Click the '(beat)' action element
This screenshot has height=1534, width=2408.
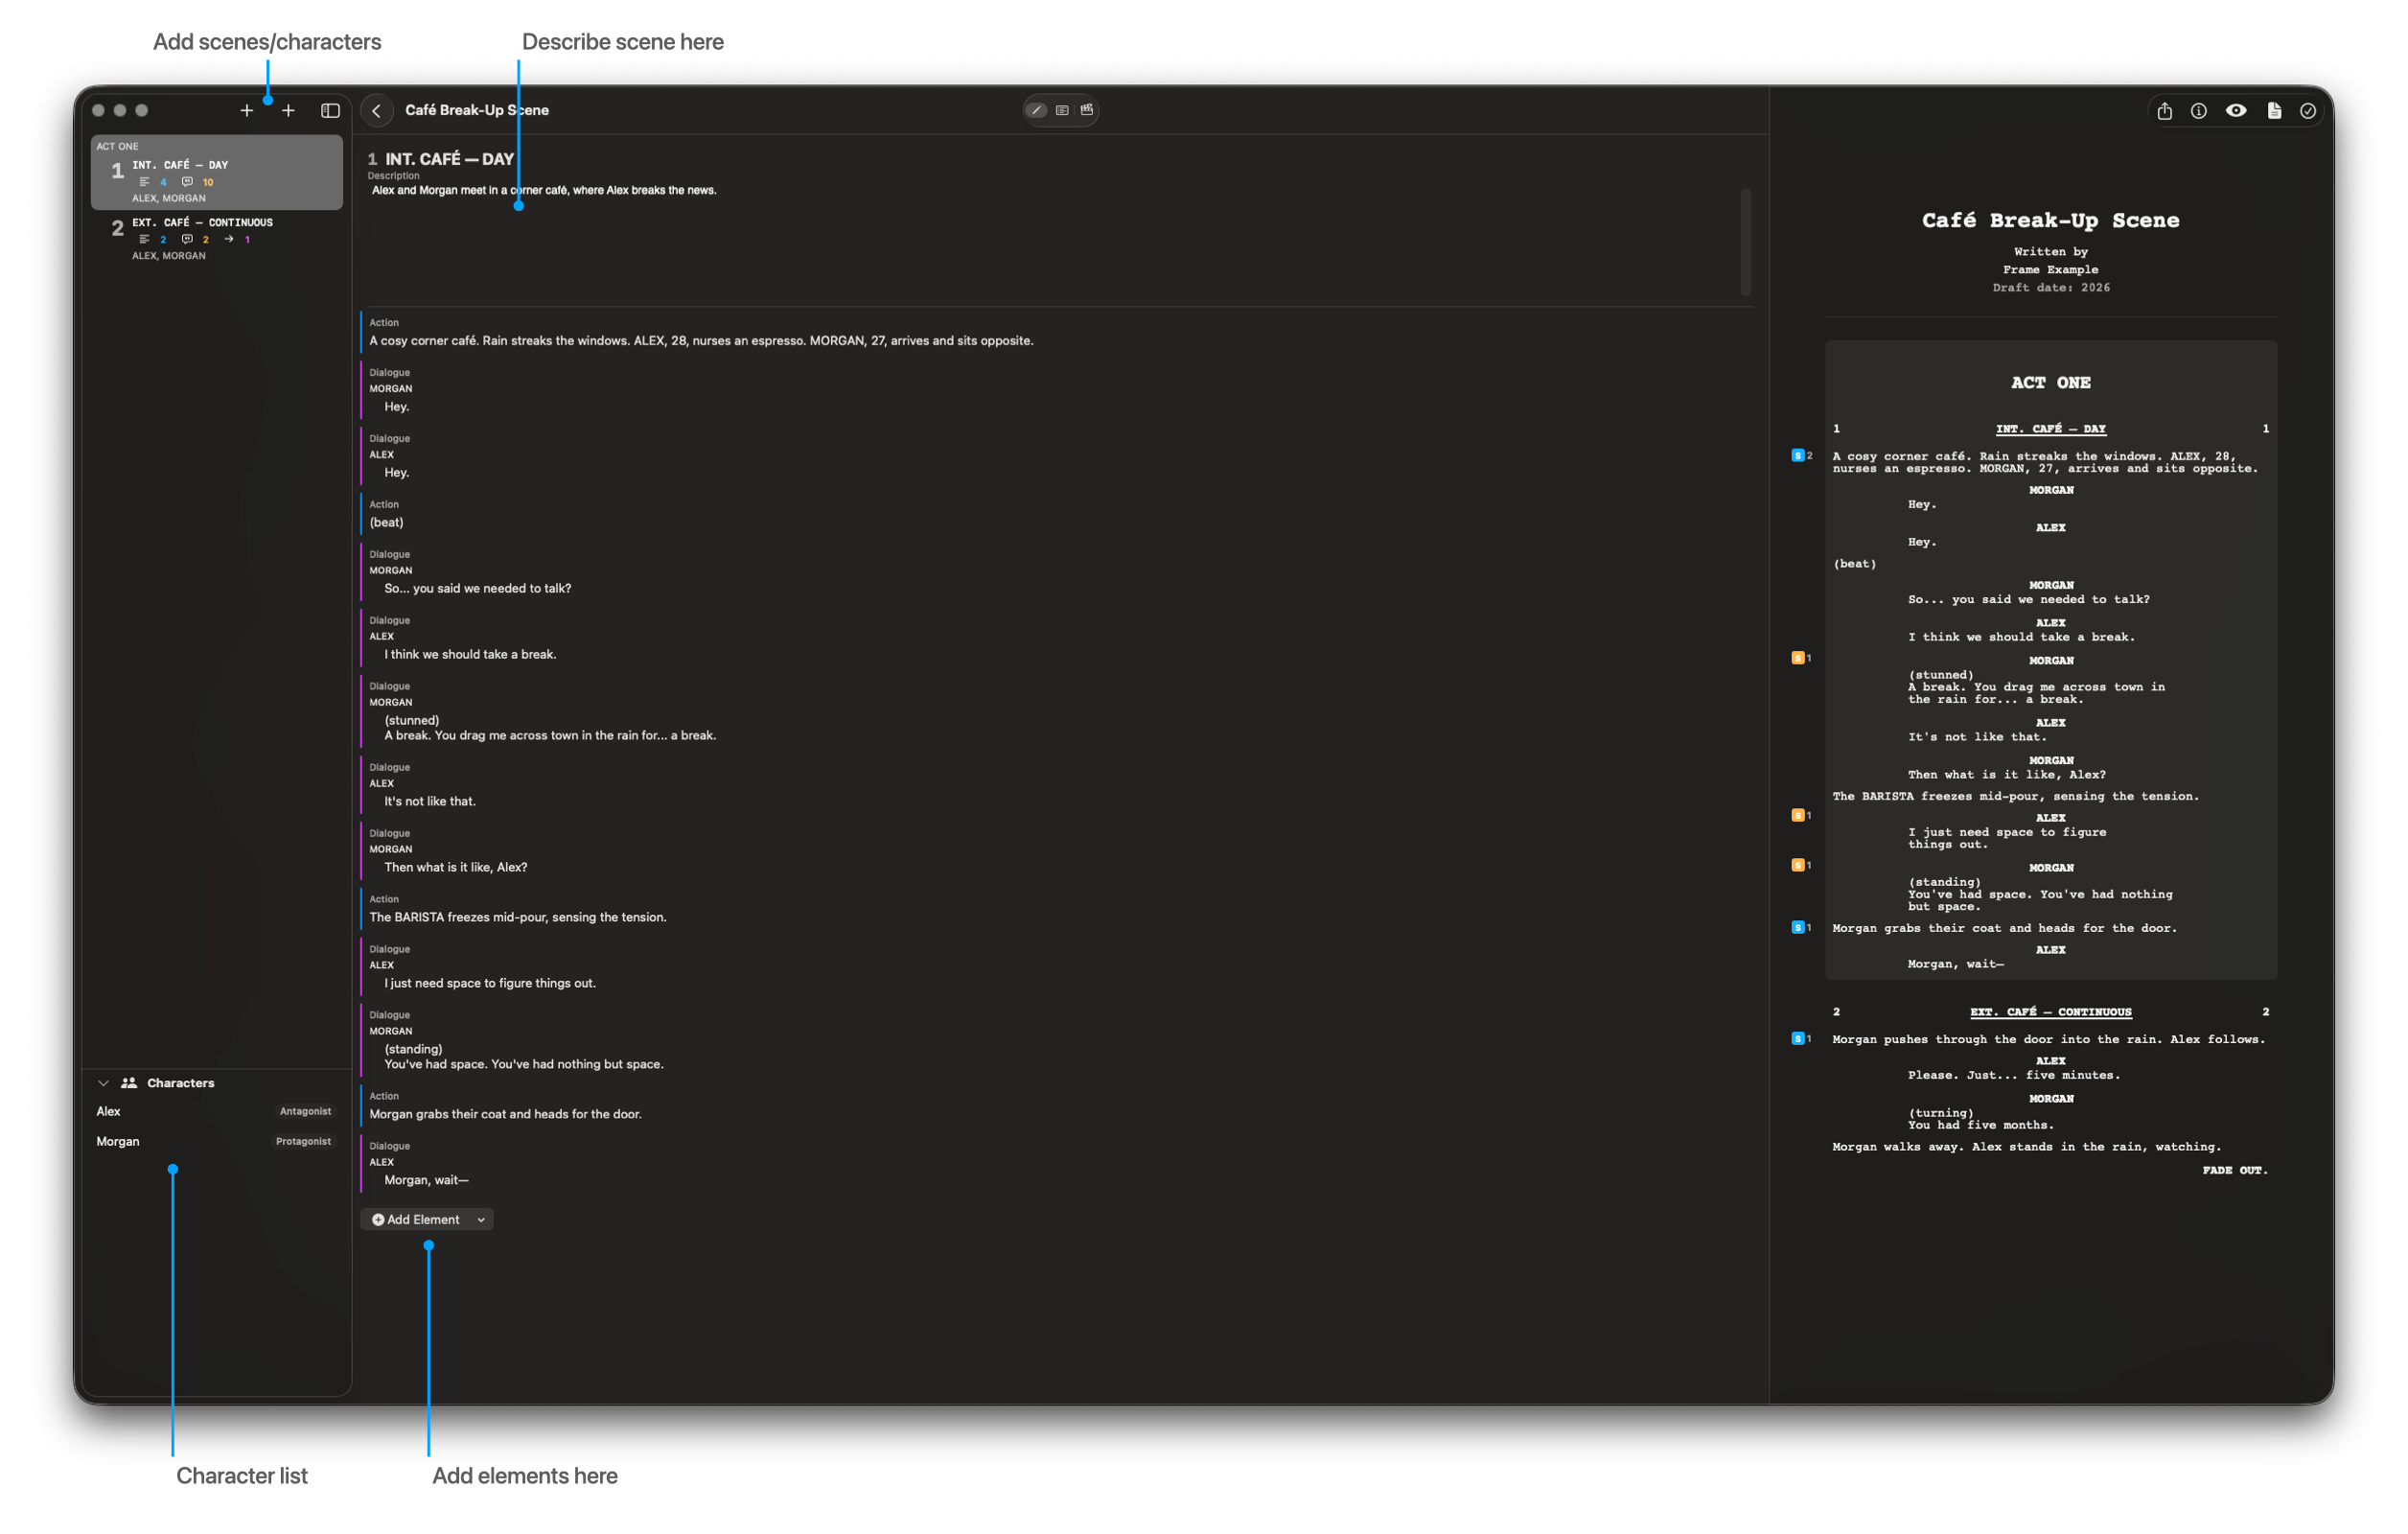pyautogui.click(x=387, y=523)
